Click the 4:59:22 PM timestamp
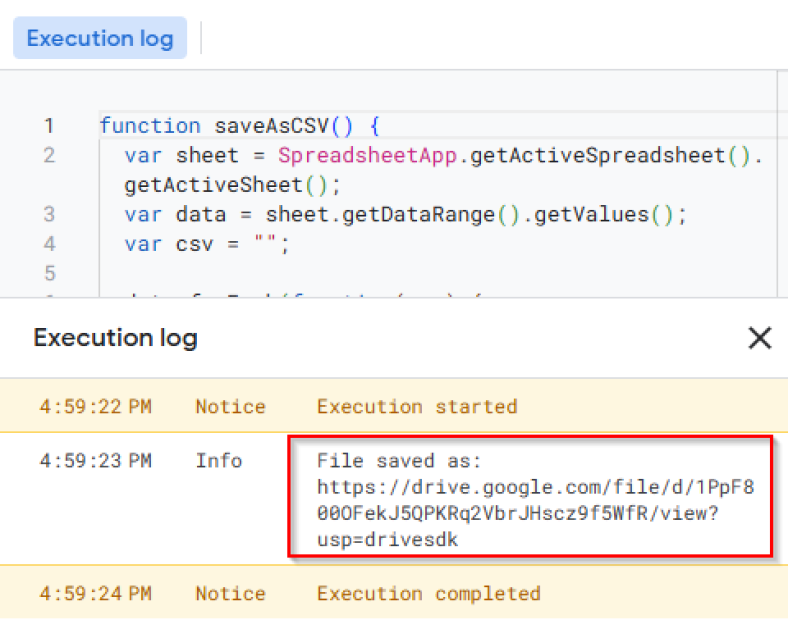Screen dimensions: 788x638 point(96,406)
